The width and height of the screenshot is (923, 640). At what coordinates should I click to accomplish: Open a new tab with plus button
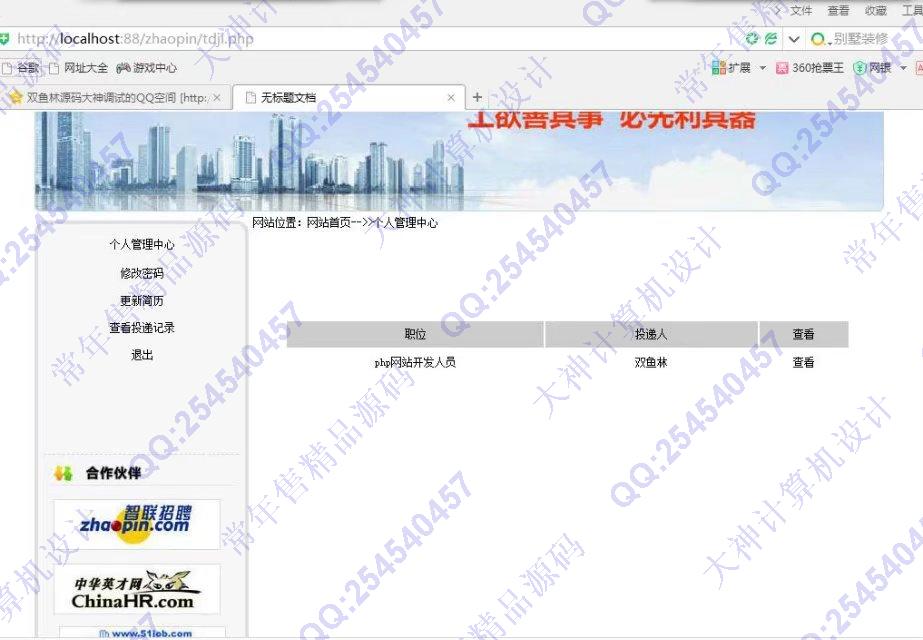[x=477, y=97]
